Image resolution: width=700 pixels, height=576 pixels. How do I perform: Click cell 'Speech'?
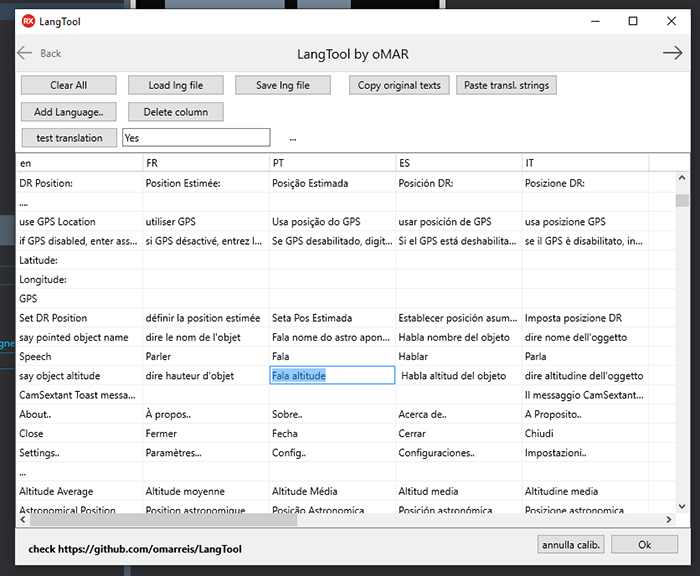coord(79,356)
